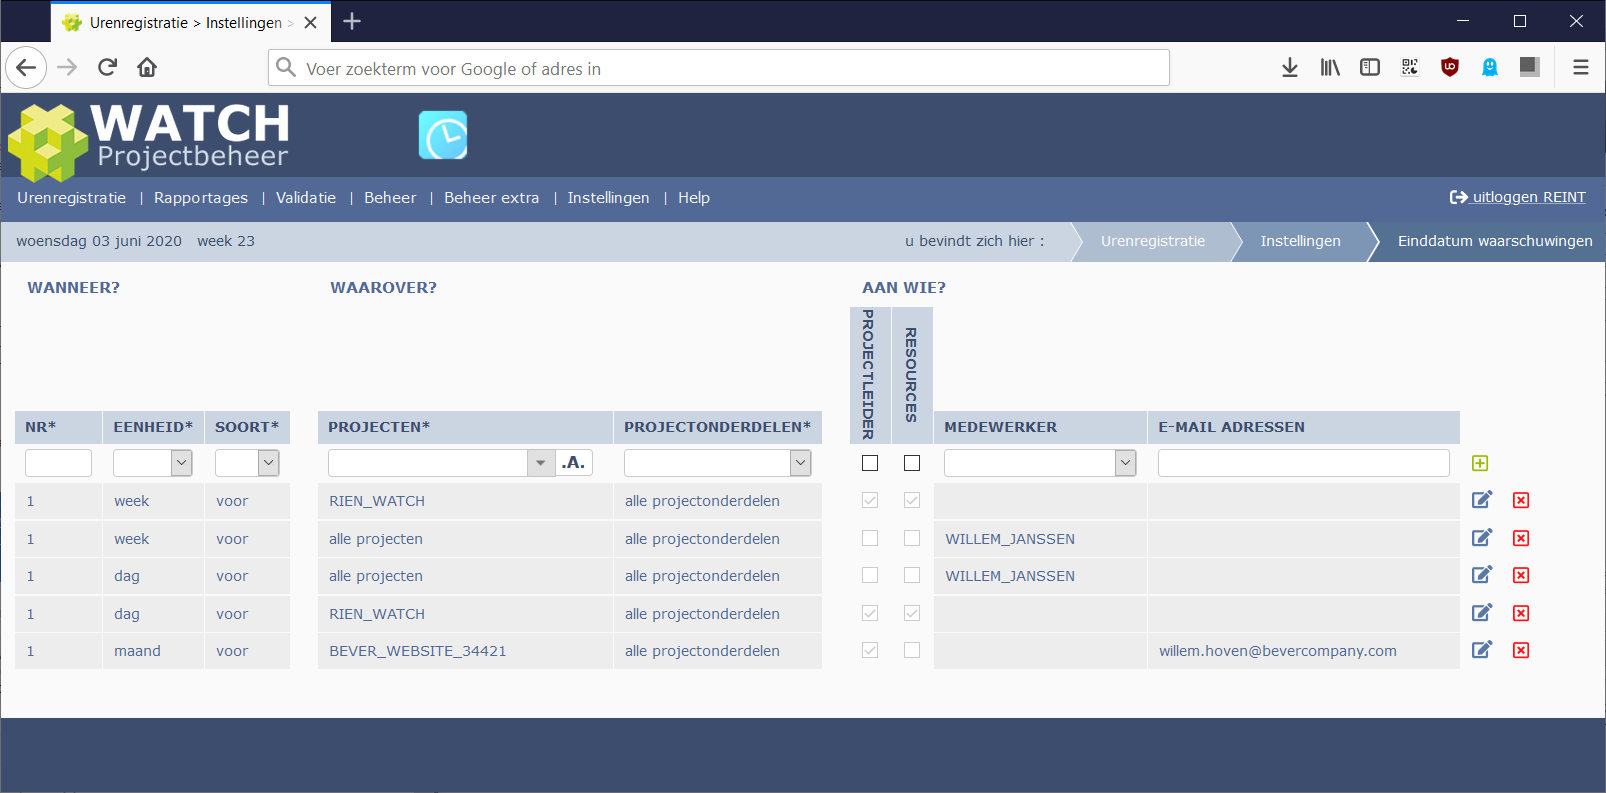Open the Beheer menu
1606x793 pixels.
(390, 198)
